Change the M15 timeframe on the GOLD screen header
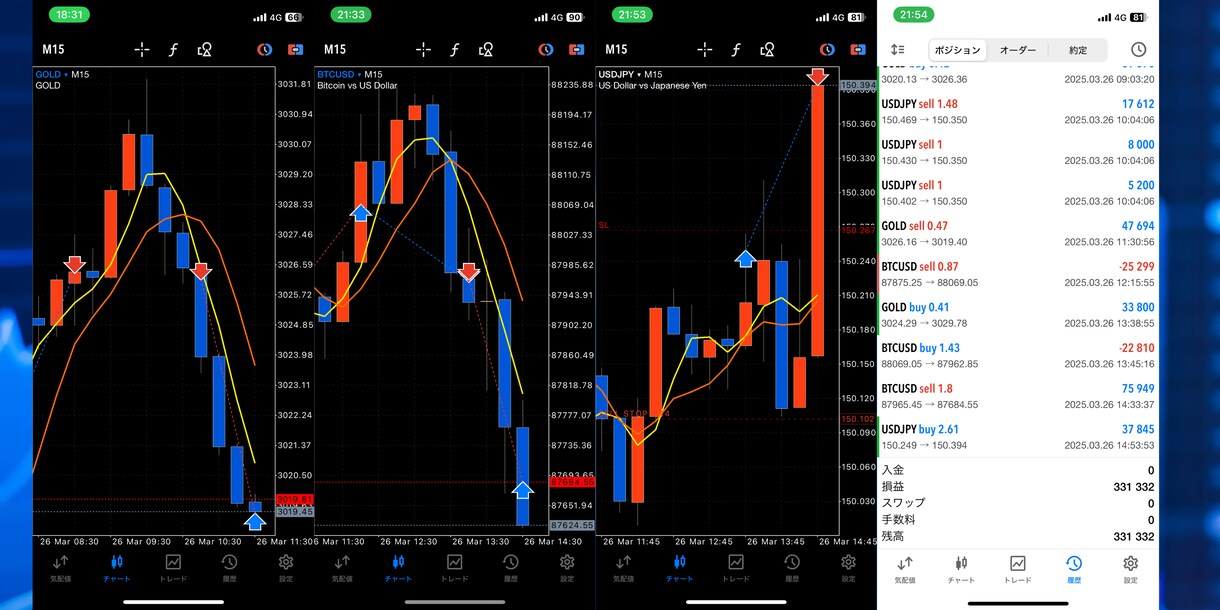The width and height of the screenshot is (1220, 610). pyautogui.click(x=53, y=49)
